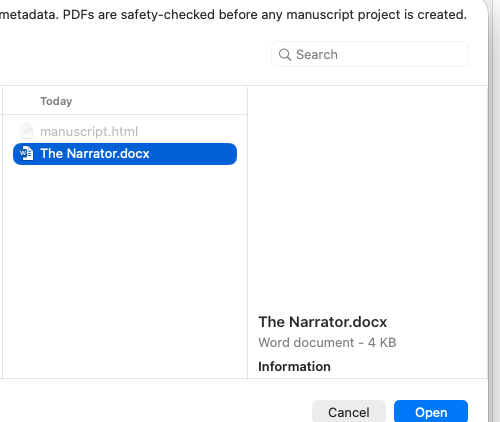Click the Search field in the file dialog
The width and height of the screenshot is (500, 422).
point(370,54)
